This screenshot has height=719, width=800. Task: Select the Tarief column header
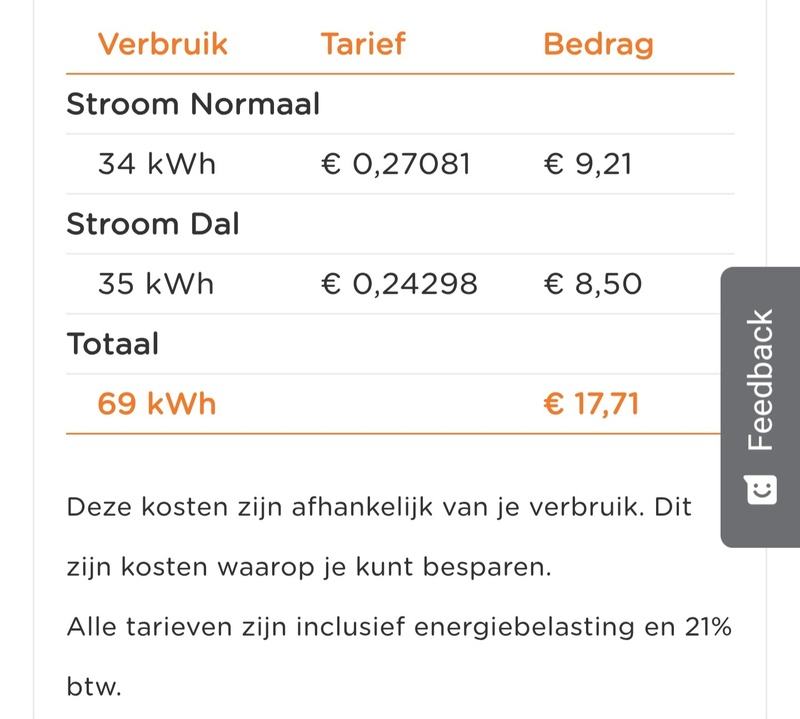[363, 44]
